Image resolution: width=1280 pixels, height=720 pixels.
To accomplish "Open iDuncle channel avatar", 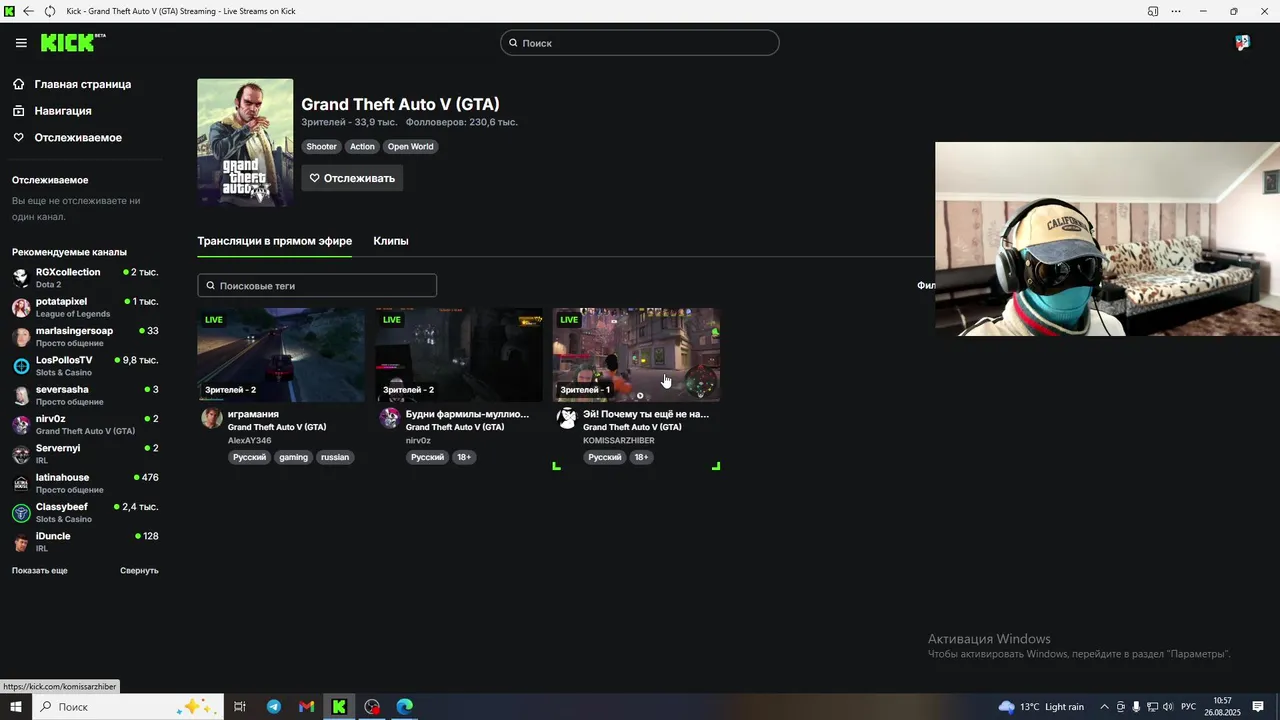I will [21, 542].
